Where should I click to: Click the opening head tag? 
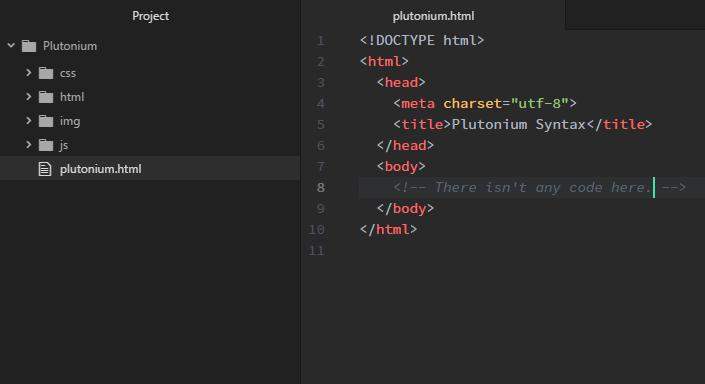[x=401, y=83]
